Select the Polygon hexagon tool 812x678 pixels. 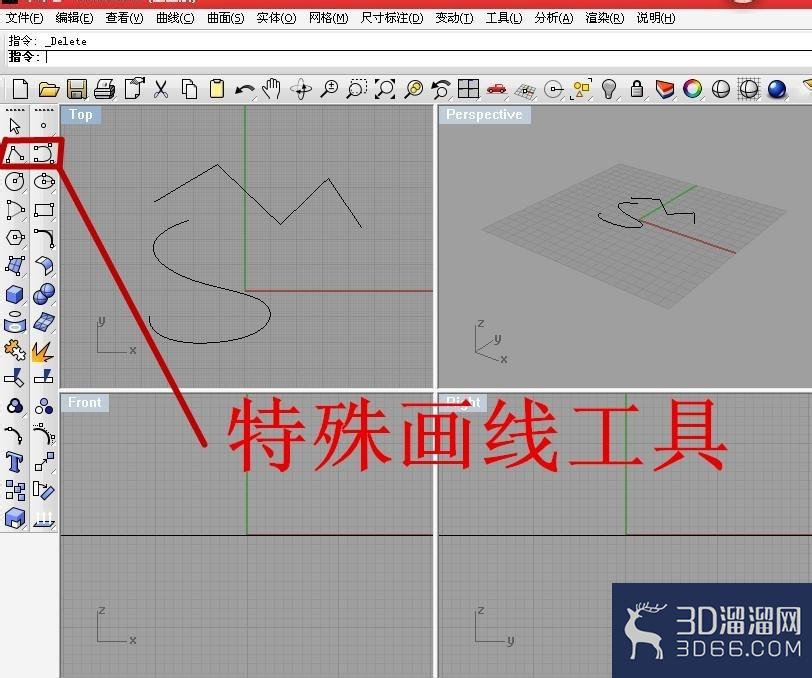pyautogui.click(x=15, y=238)
